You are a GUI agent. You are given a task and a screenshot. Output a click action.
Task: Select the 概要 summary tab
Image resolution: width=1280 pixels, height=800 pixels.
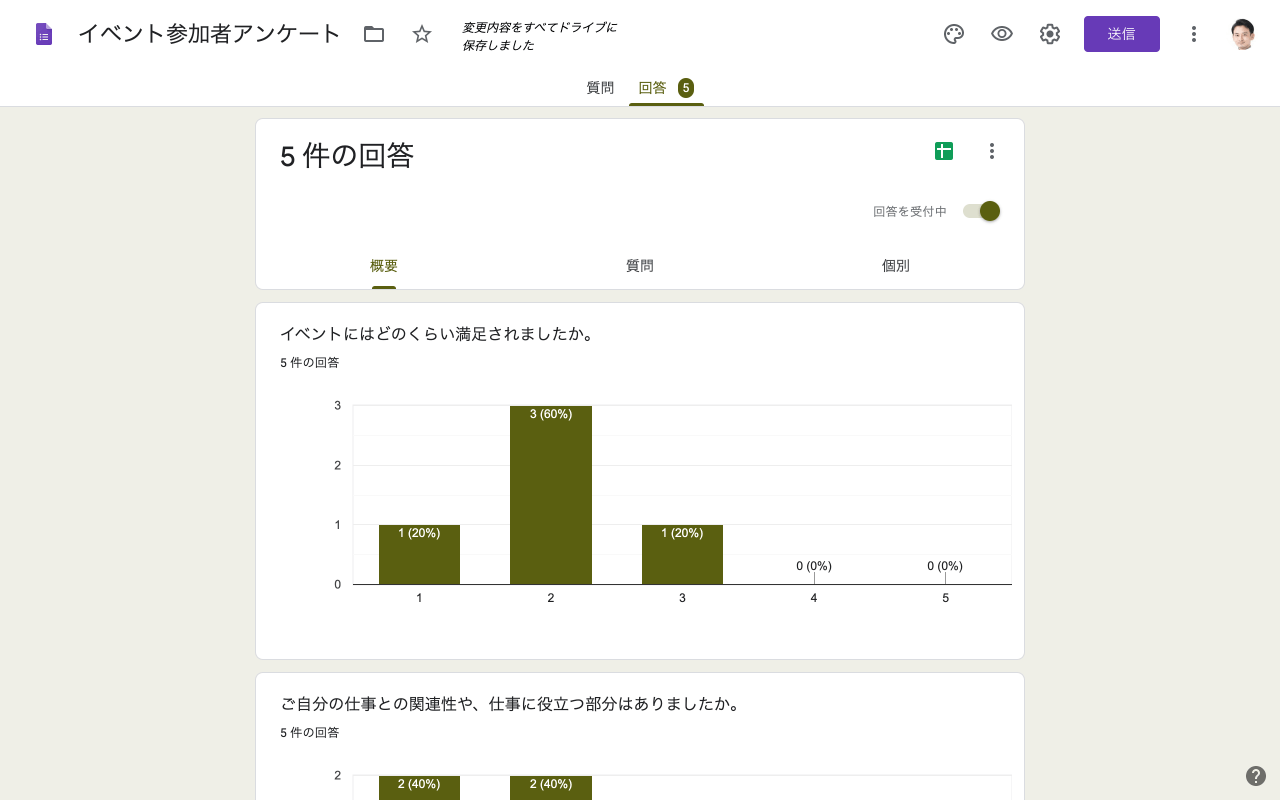tap(384, 266)
